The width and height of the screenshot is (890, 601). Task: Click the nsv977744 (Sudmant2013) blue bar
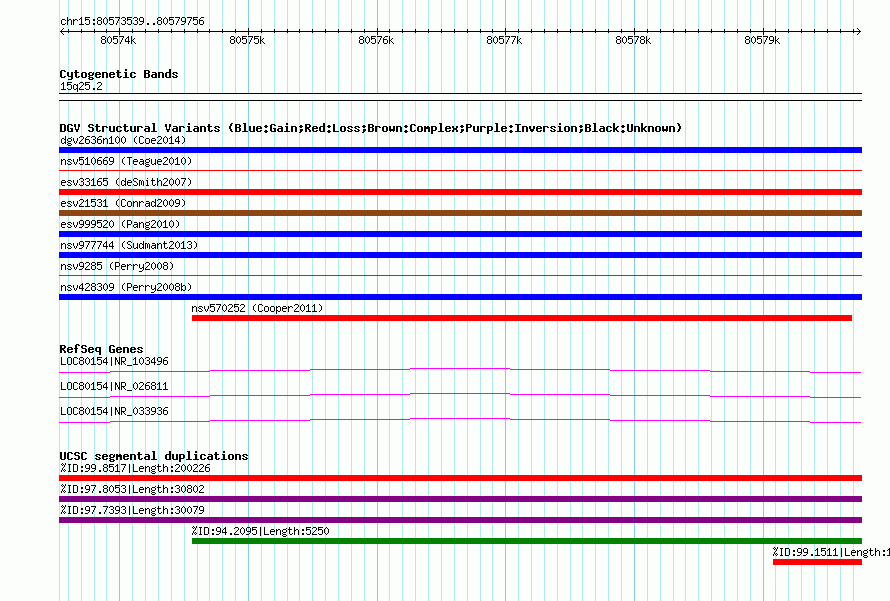[460, 255]
